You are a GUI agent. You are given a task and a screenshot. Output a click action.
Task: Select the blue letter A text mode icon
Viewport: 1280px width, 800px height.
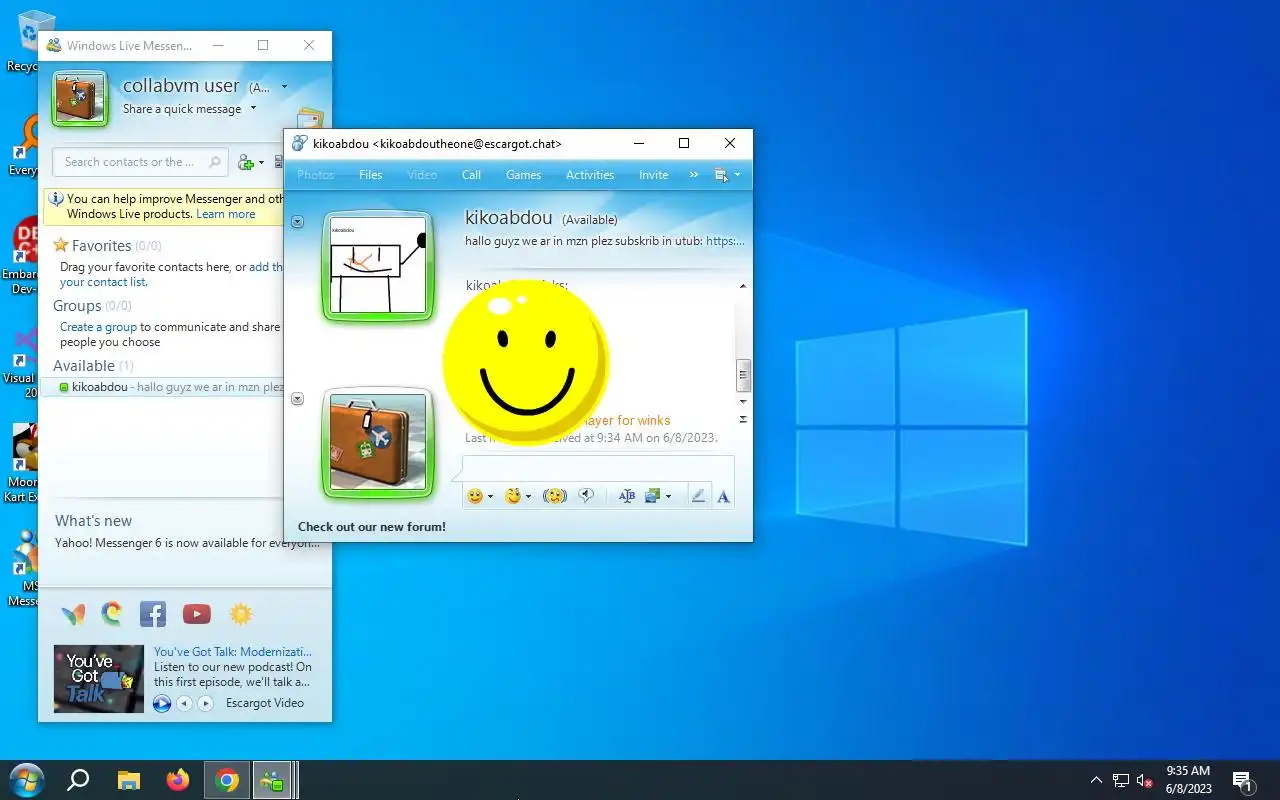pos(723,496)
